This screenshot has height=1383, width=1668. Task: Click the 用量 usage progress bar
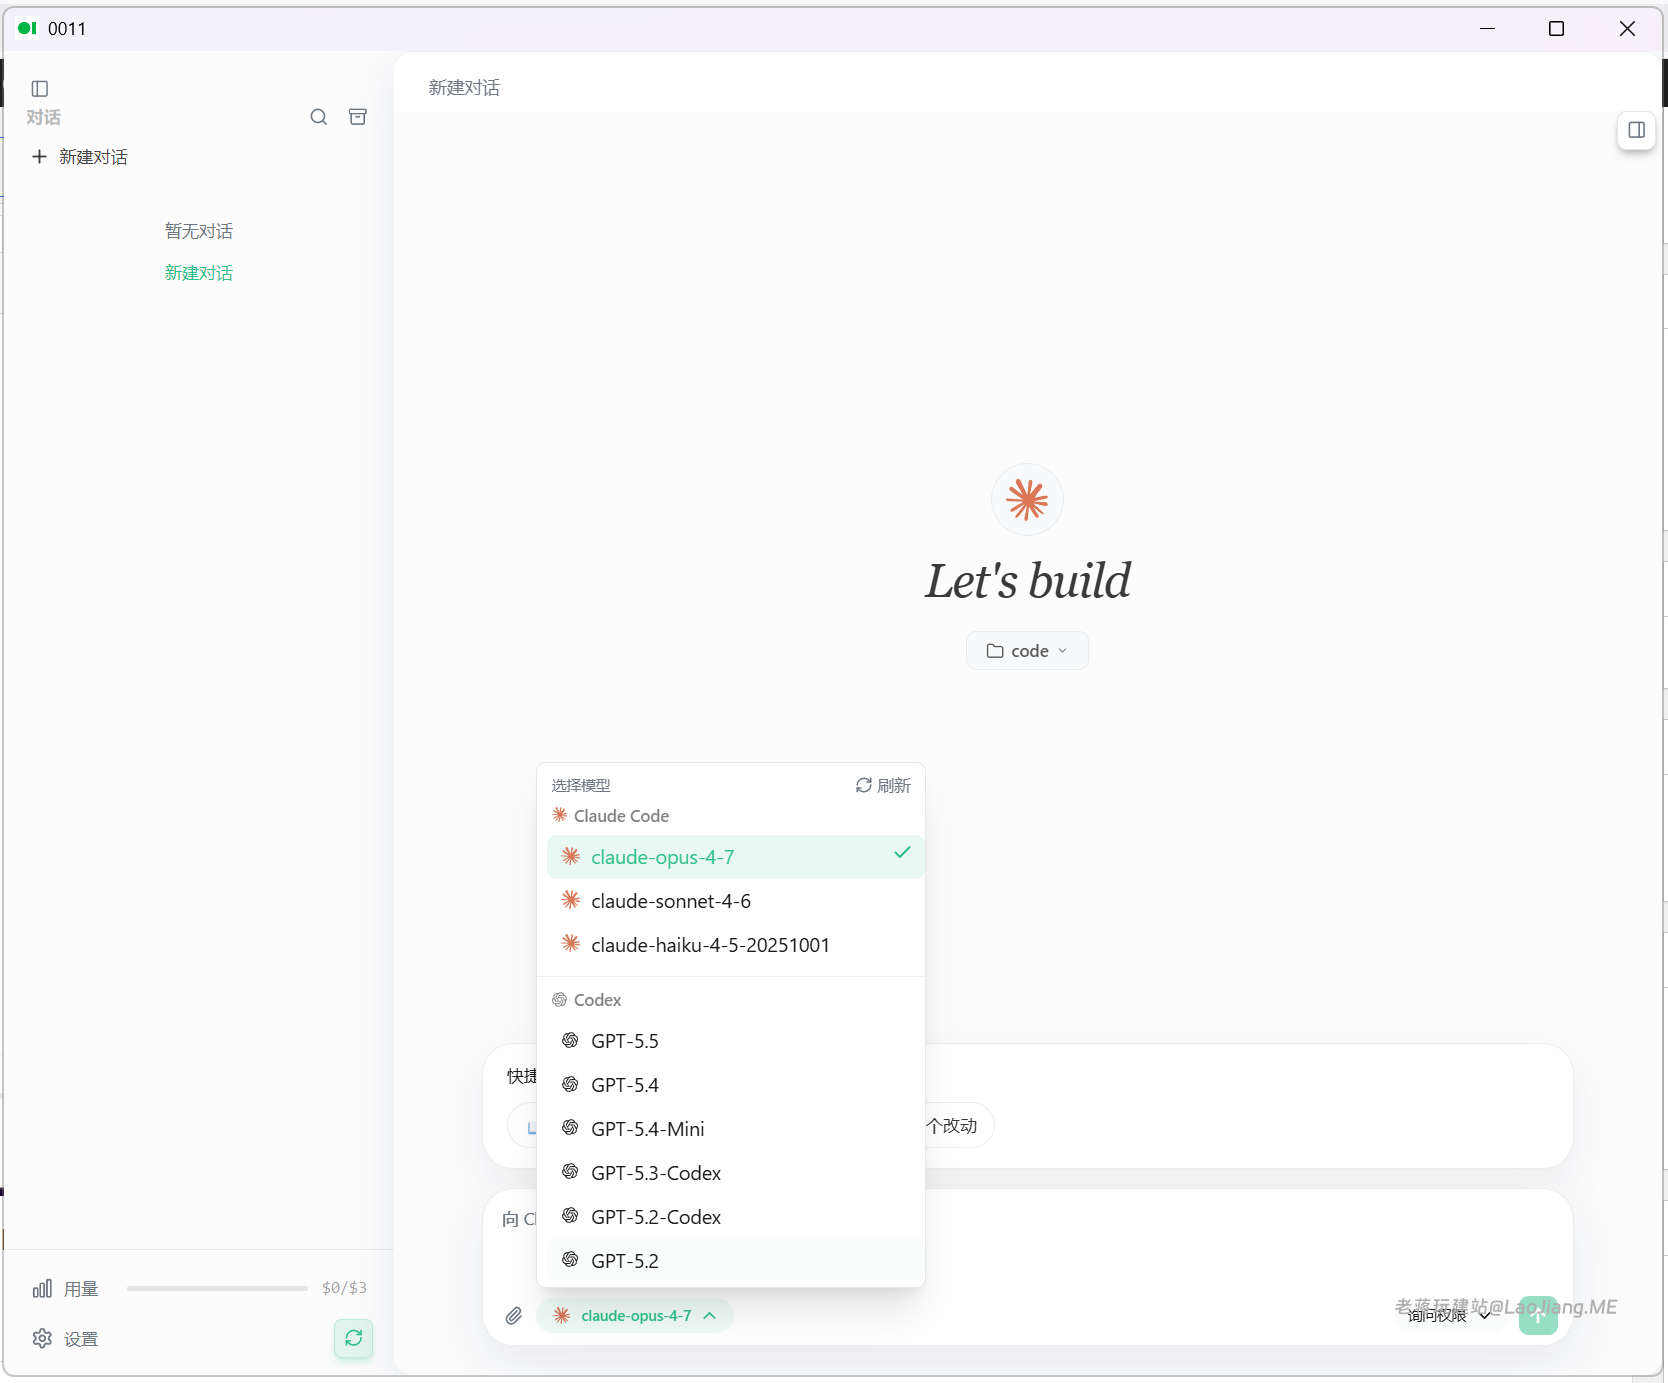point(217,1288)
